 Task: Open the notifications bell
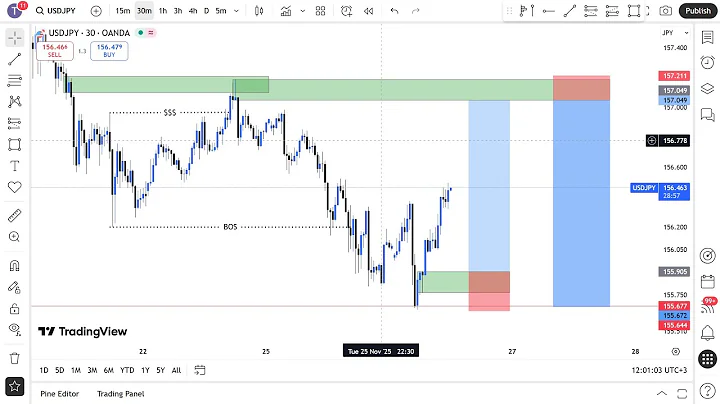click(708, 333)
